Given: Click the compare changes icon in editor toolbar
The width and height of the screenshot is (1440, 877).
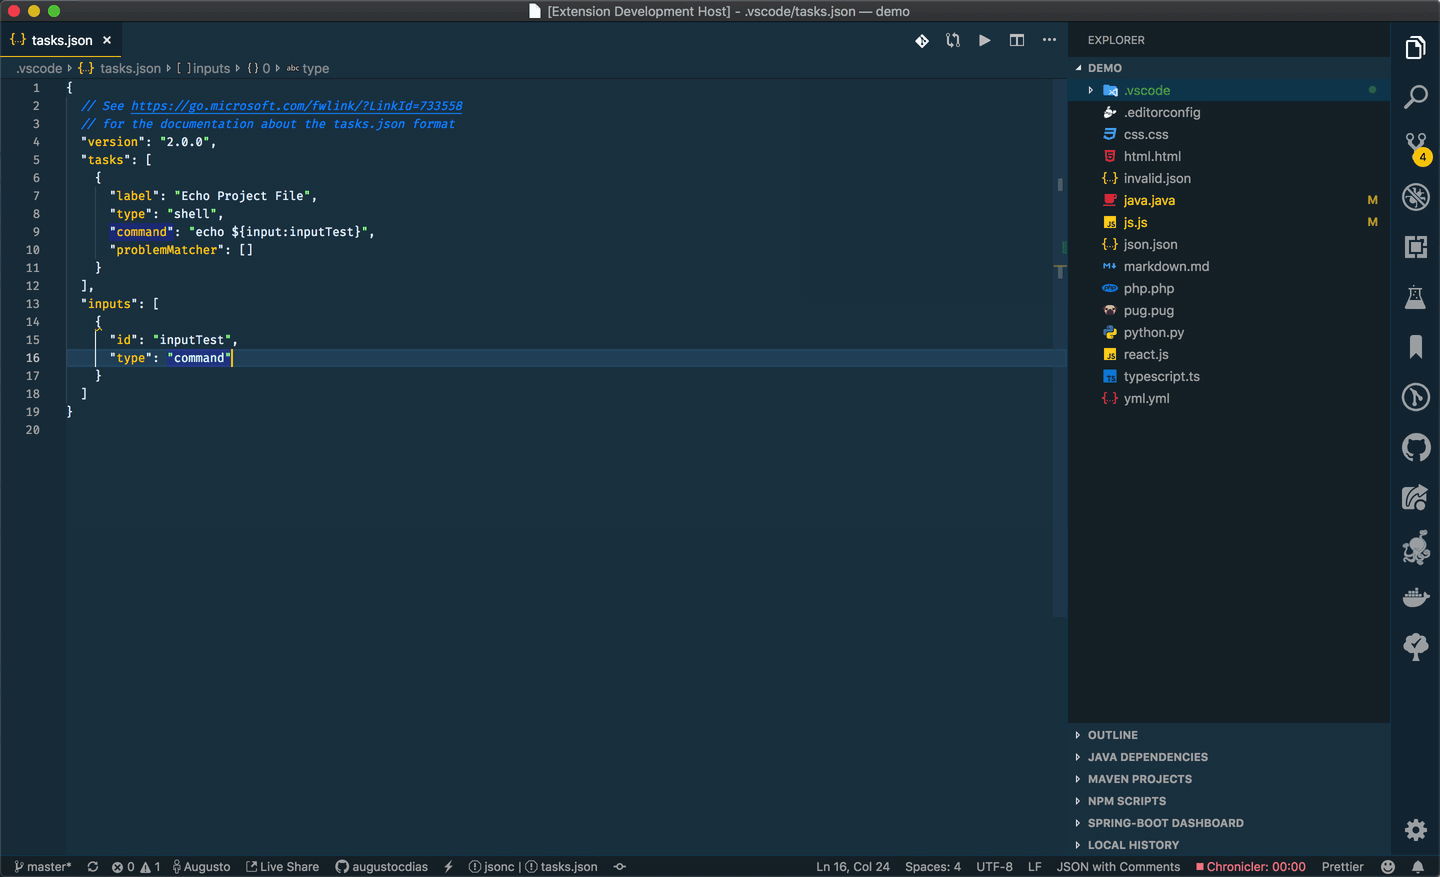Looking at the screenshot, I should pos(953,40).
